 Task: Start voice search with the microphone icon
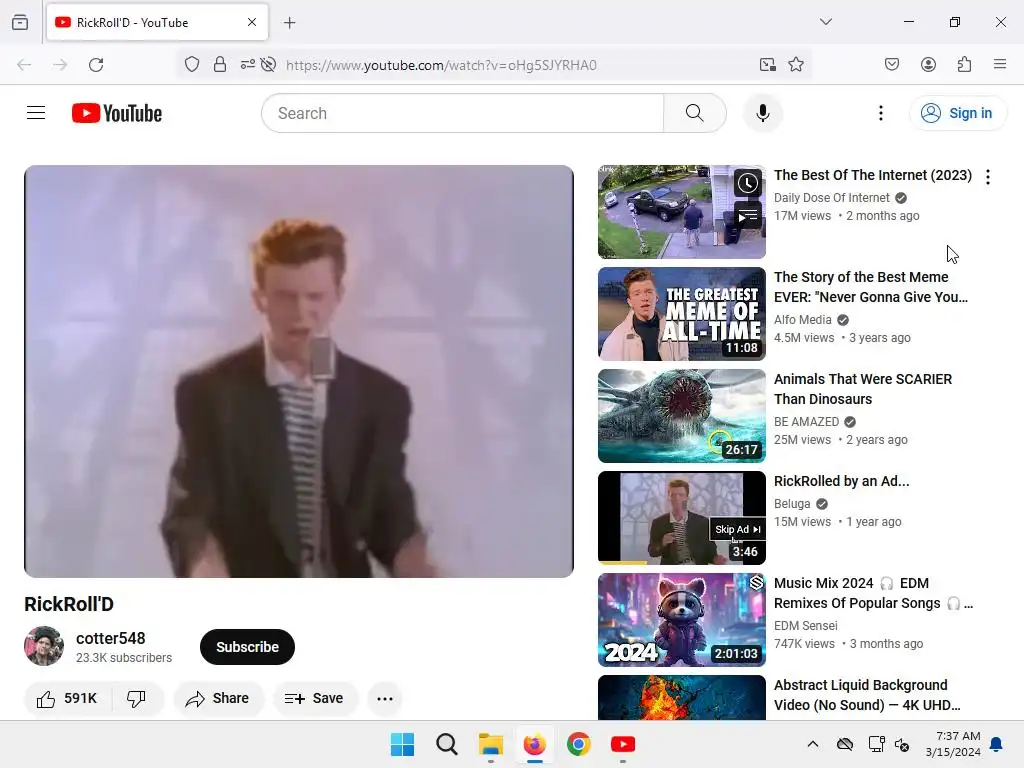(x=762, y=113)
